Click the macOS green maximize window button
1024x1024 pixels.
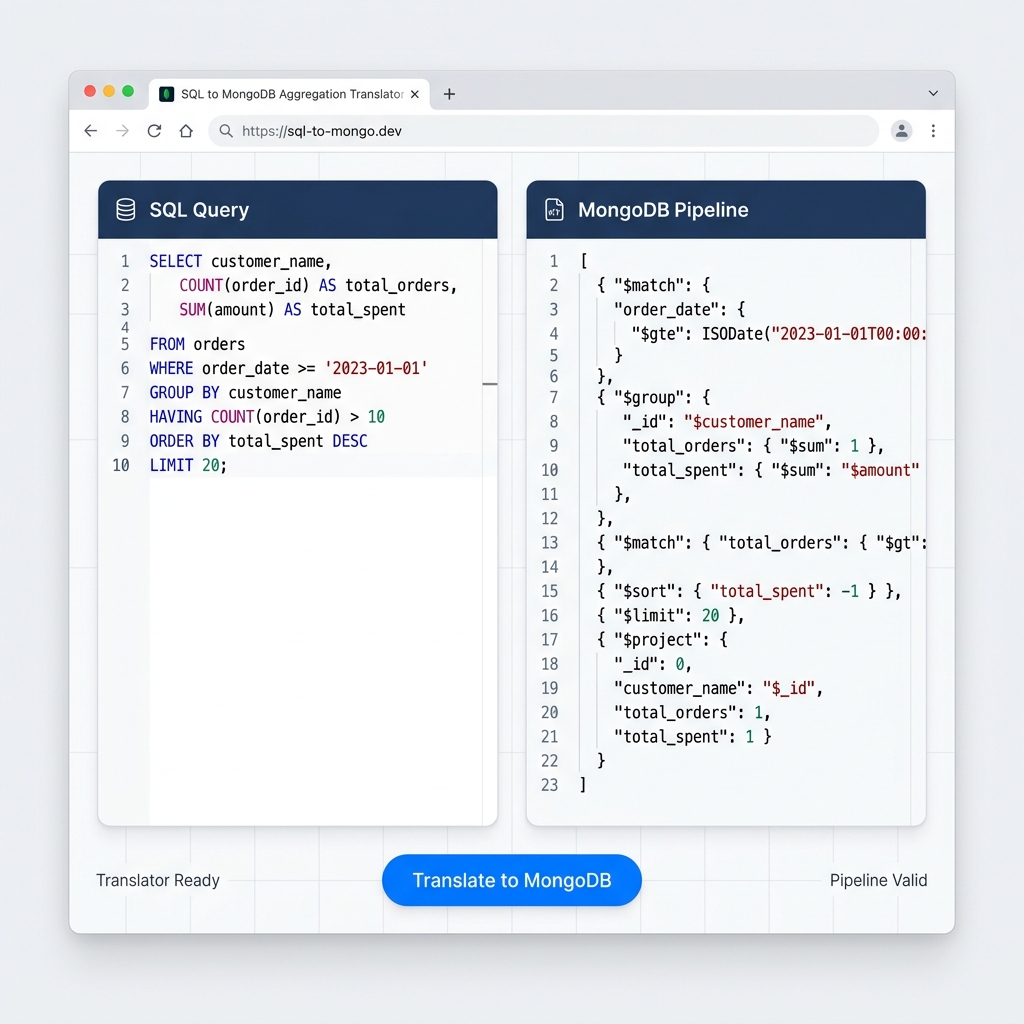pyautogui.click(x=128, y=91)
